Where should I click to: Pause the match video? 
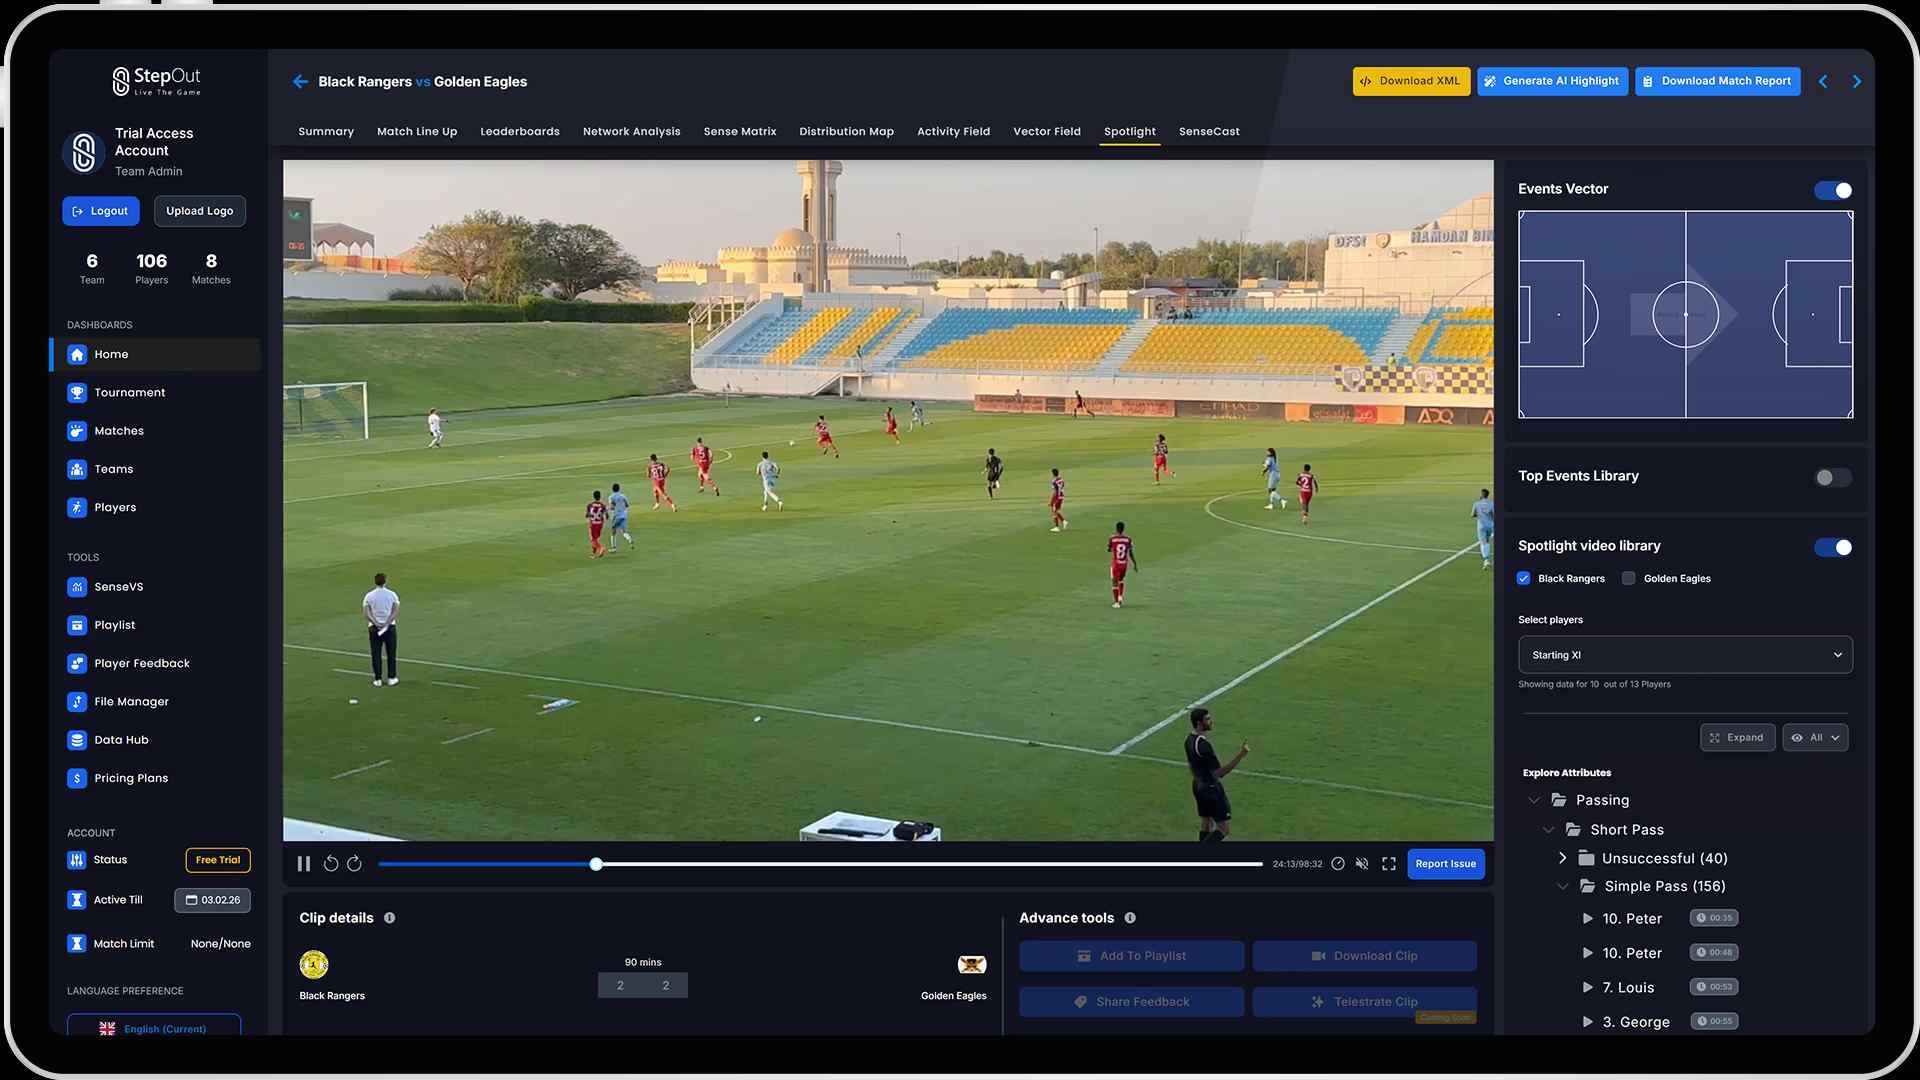coord(304,864)
